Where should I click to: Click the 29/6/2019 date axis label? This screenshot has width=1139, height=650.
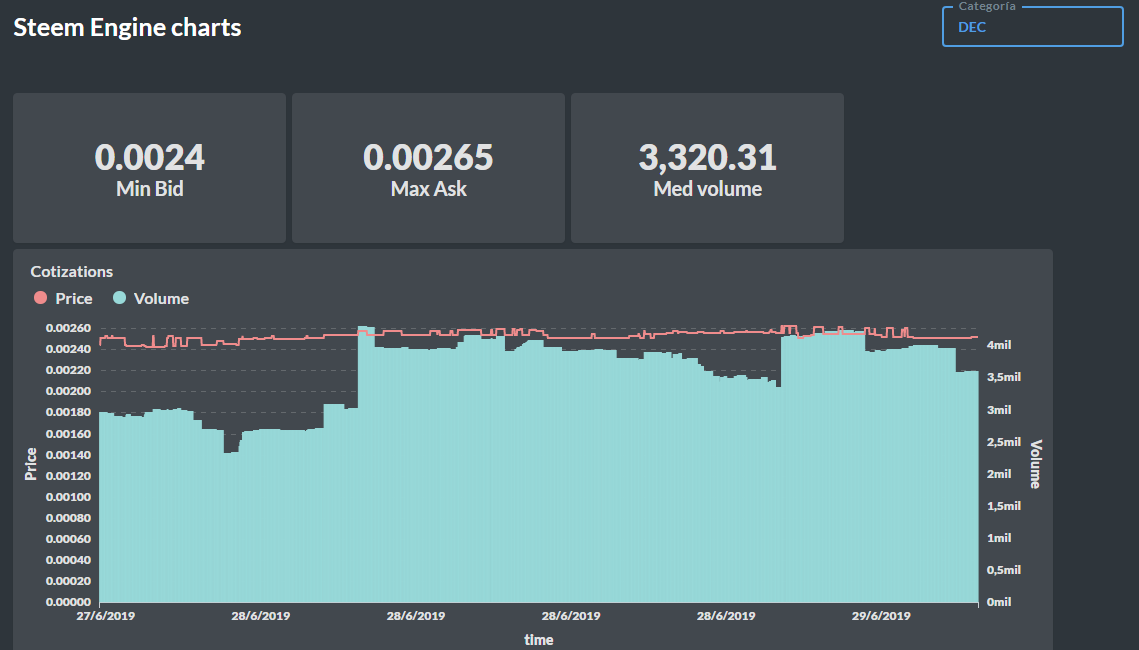pyautogui.click(x=882, y=616)
